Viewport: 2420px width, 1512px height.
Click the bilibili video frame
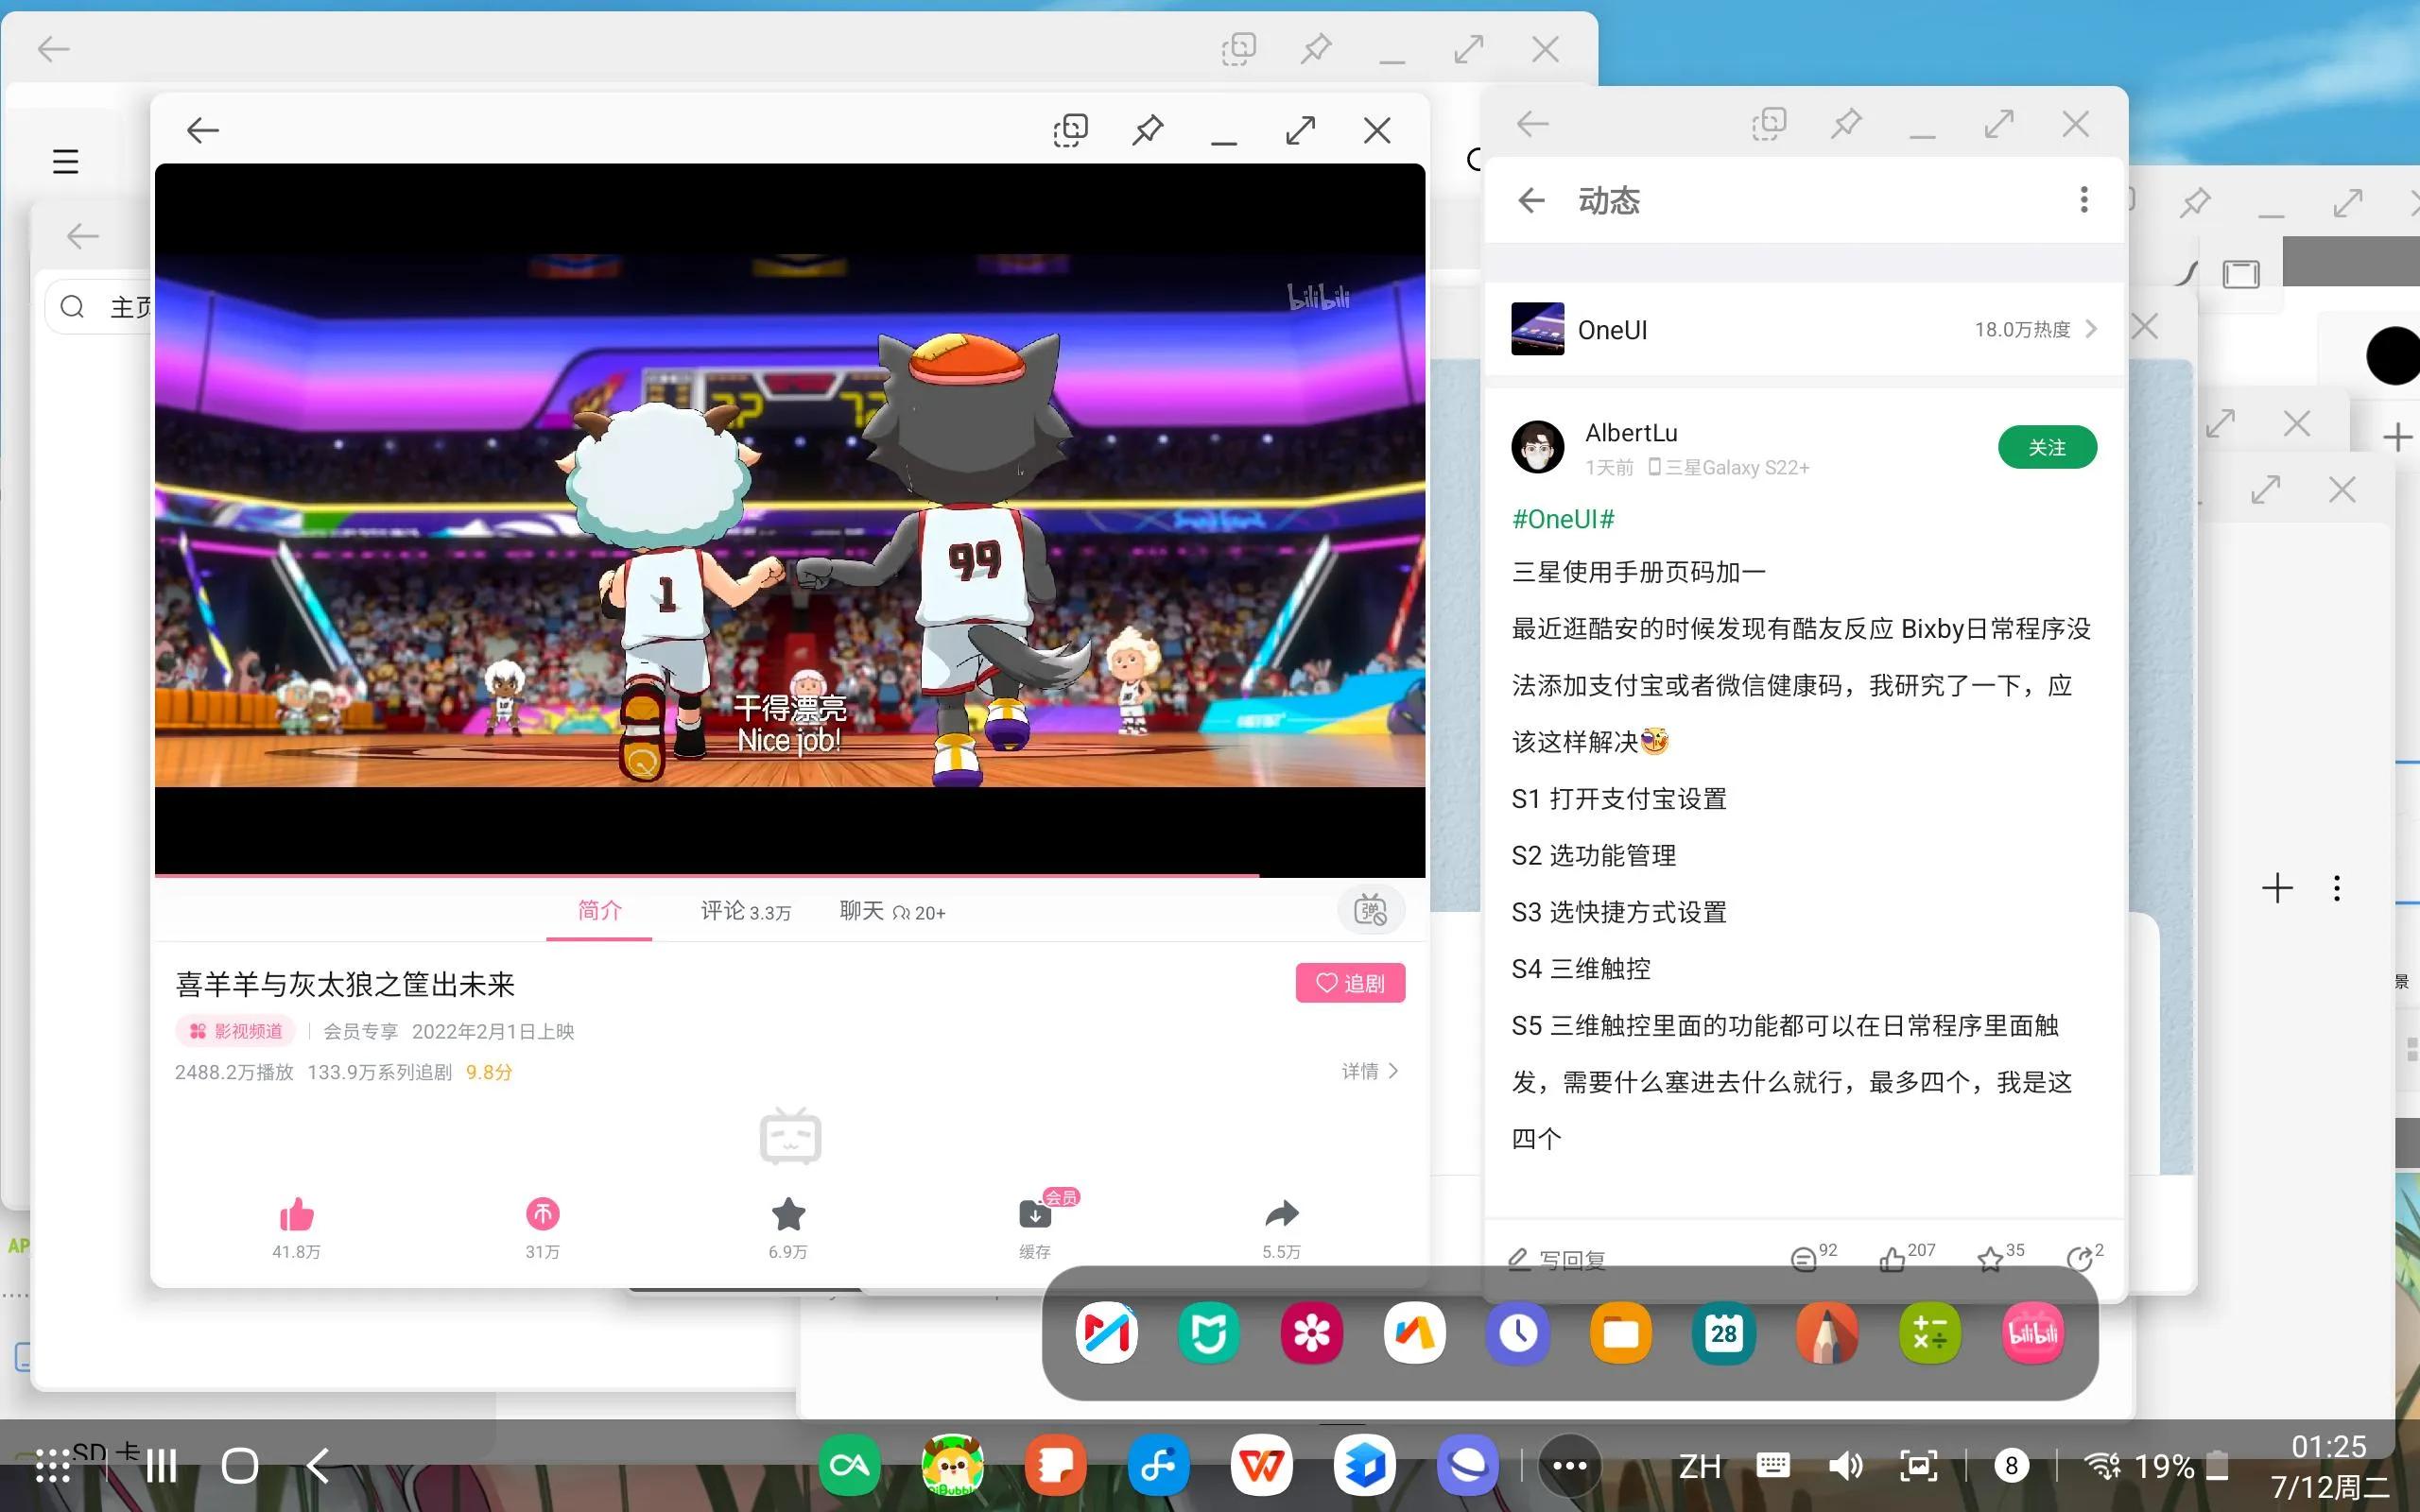click(x=789, y=520)
